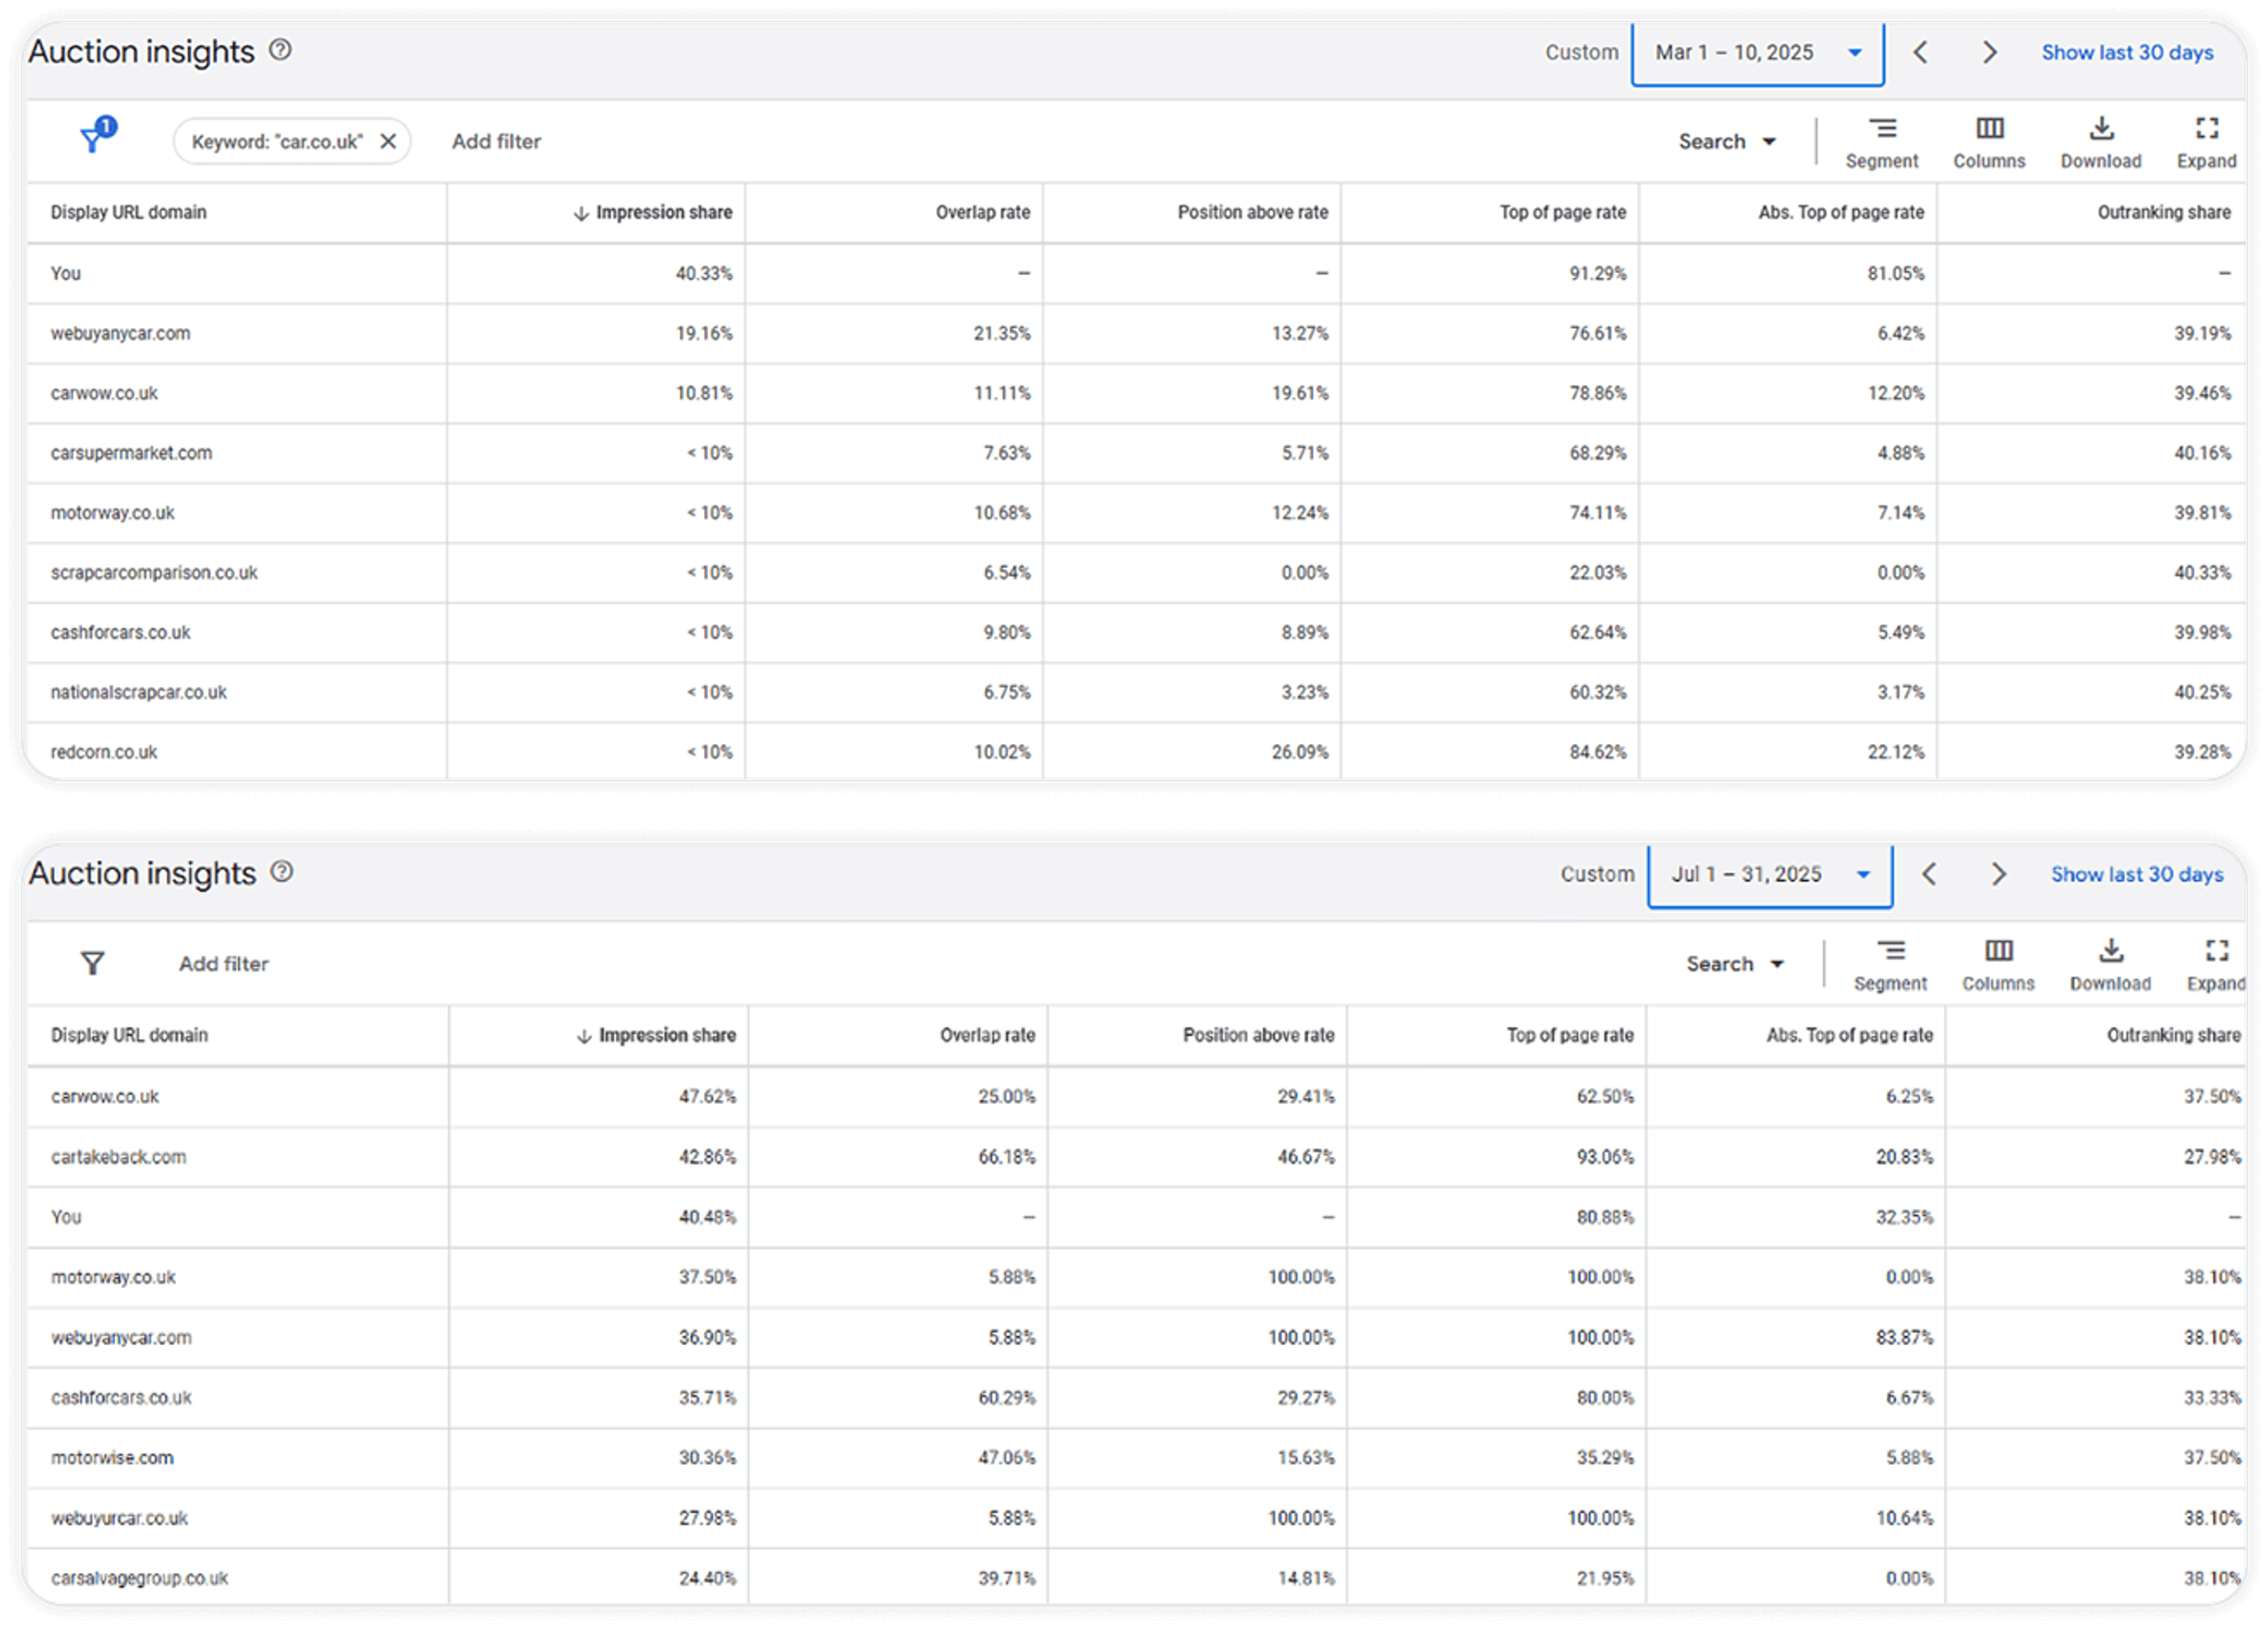Image resolution: width=2268 pixels, height=1627 pixels.
Task: Click 47.62% impression share for carwow.co.uk
Action: click(x=707, y=1096)
